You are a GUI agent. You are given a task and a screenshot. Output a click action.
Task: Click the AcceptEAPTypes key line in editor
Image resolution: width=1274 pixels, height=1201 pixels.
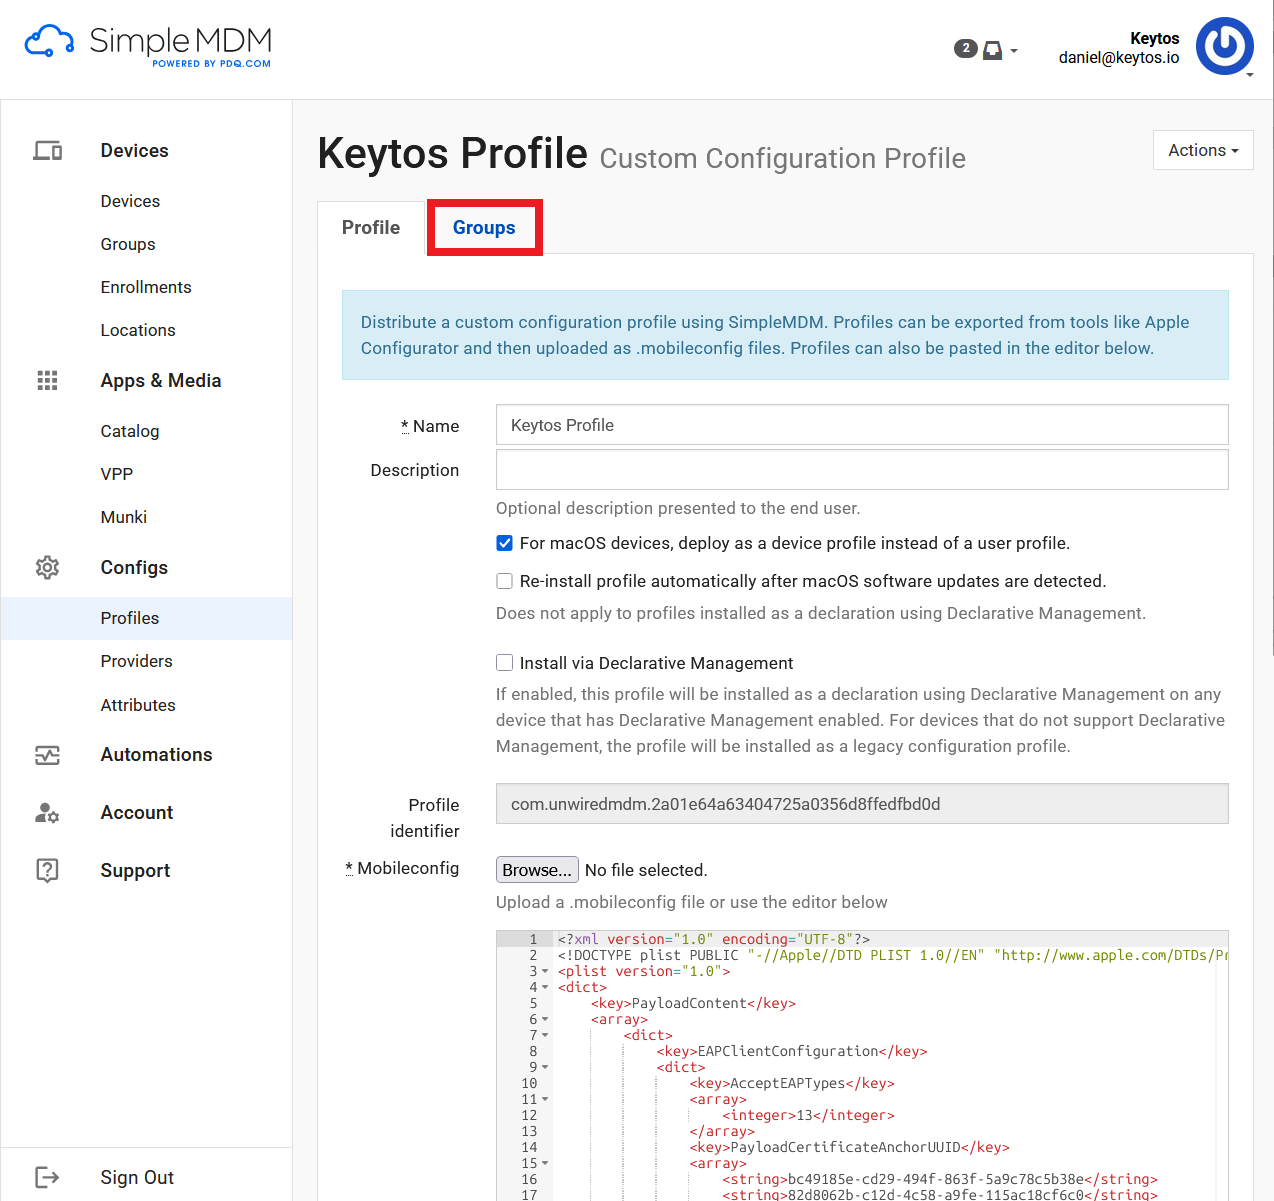tap(792, 1084)
